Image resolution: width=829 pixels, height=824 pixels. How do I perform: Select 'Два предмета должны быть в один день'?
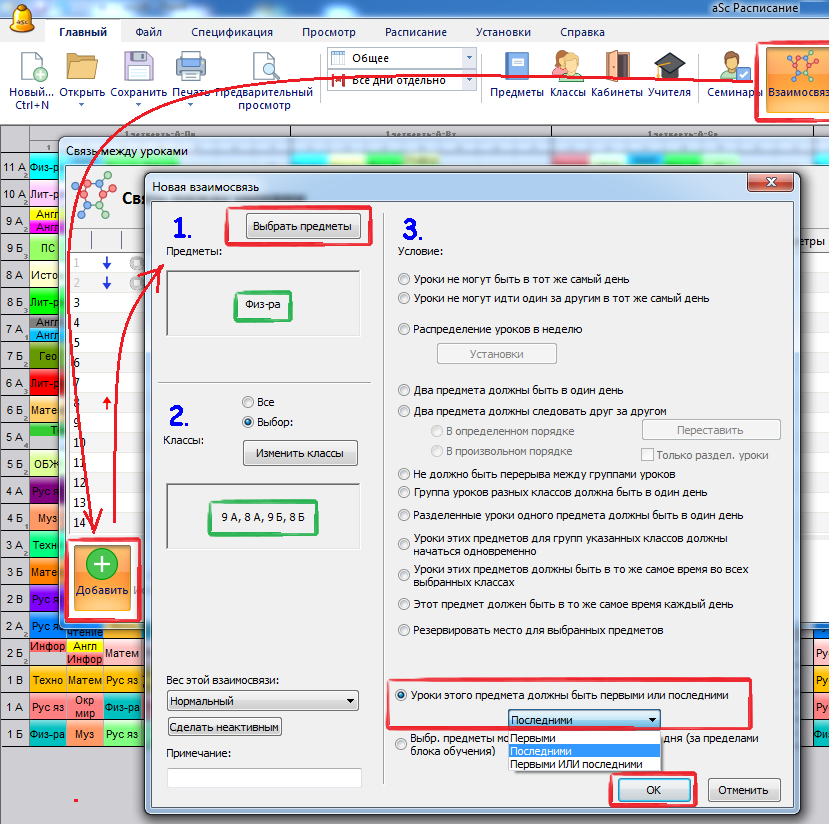[404, 390]
